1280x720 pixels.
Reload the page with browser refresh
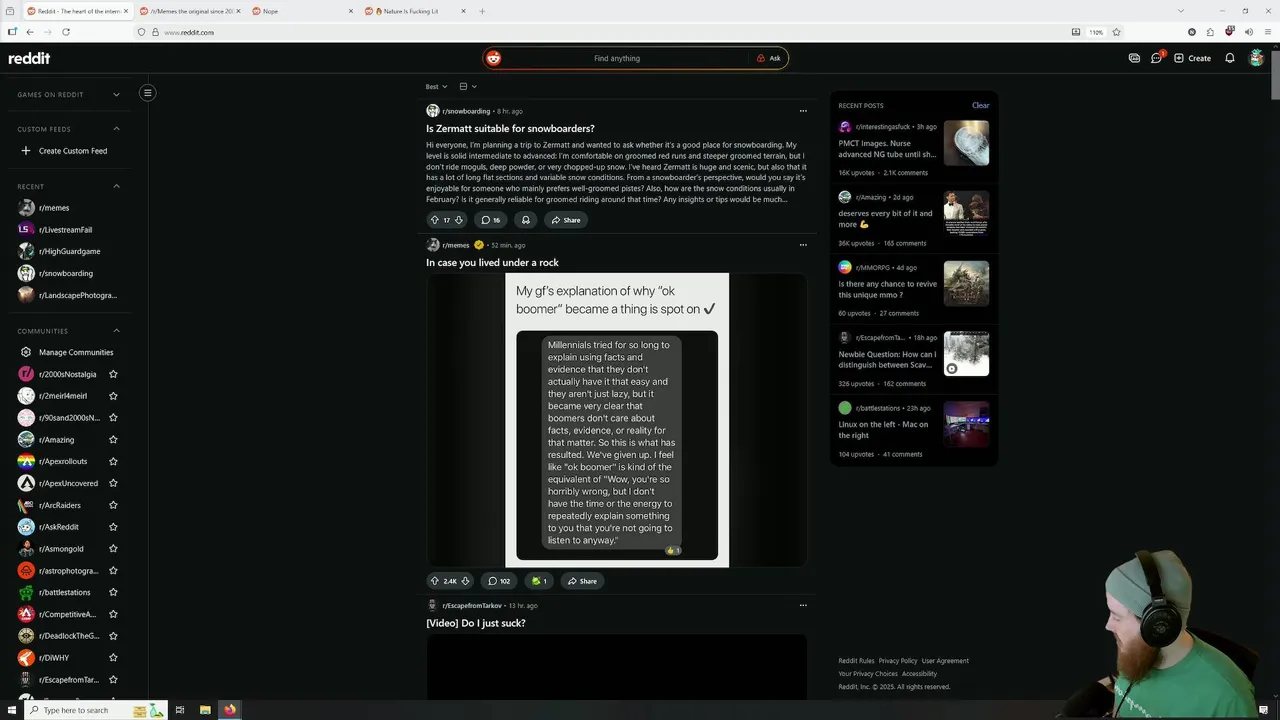66,32
